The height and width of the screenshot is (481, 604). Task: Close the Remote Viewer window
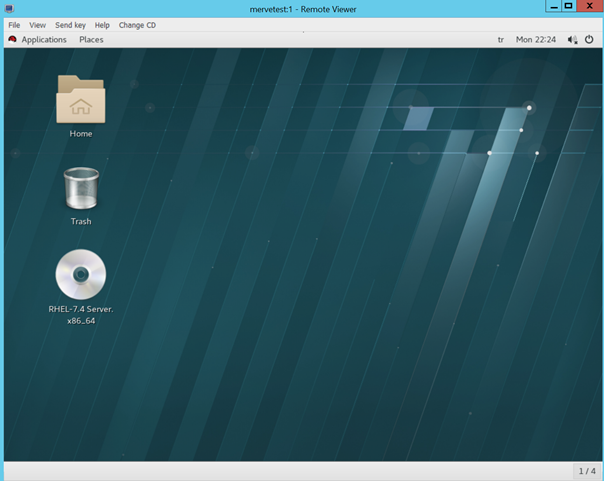coord(589,6)
